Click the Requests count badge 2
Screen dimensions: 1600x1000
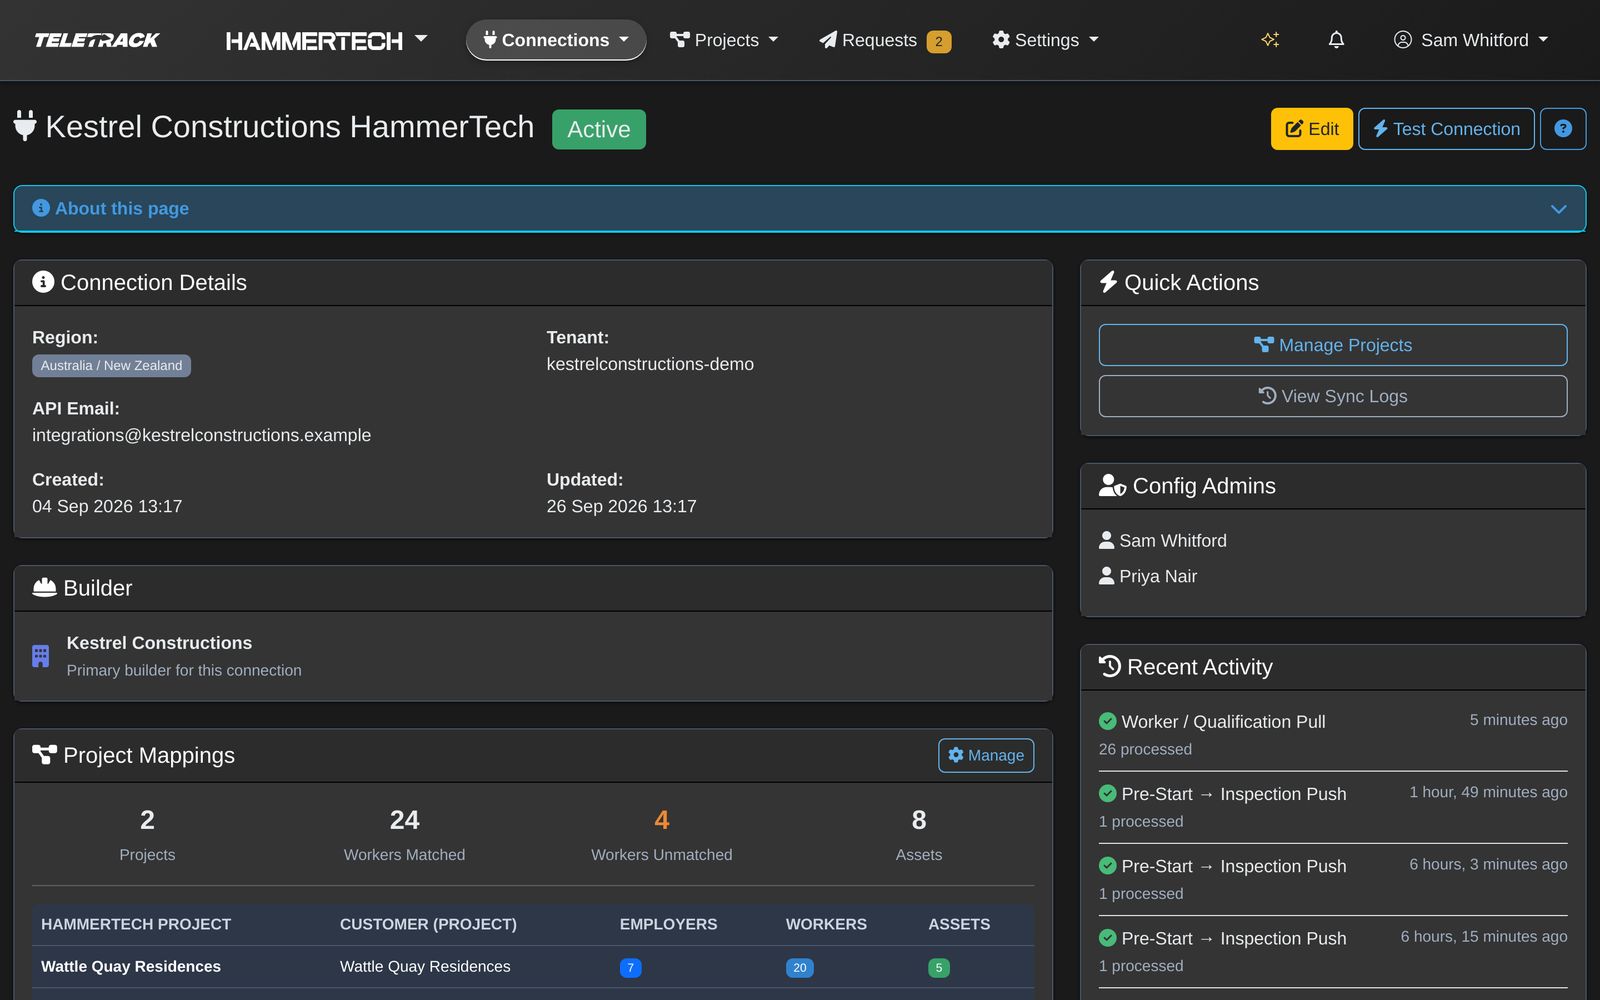coord(938,41)
